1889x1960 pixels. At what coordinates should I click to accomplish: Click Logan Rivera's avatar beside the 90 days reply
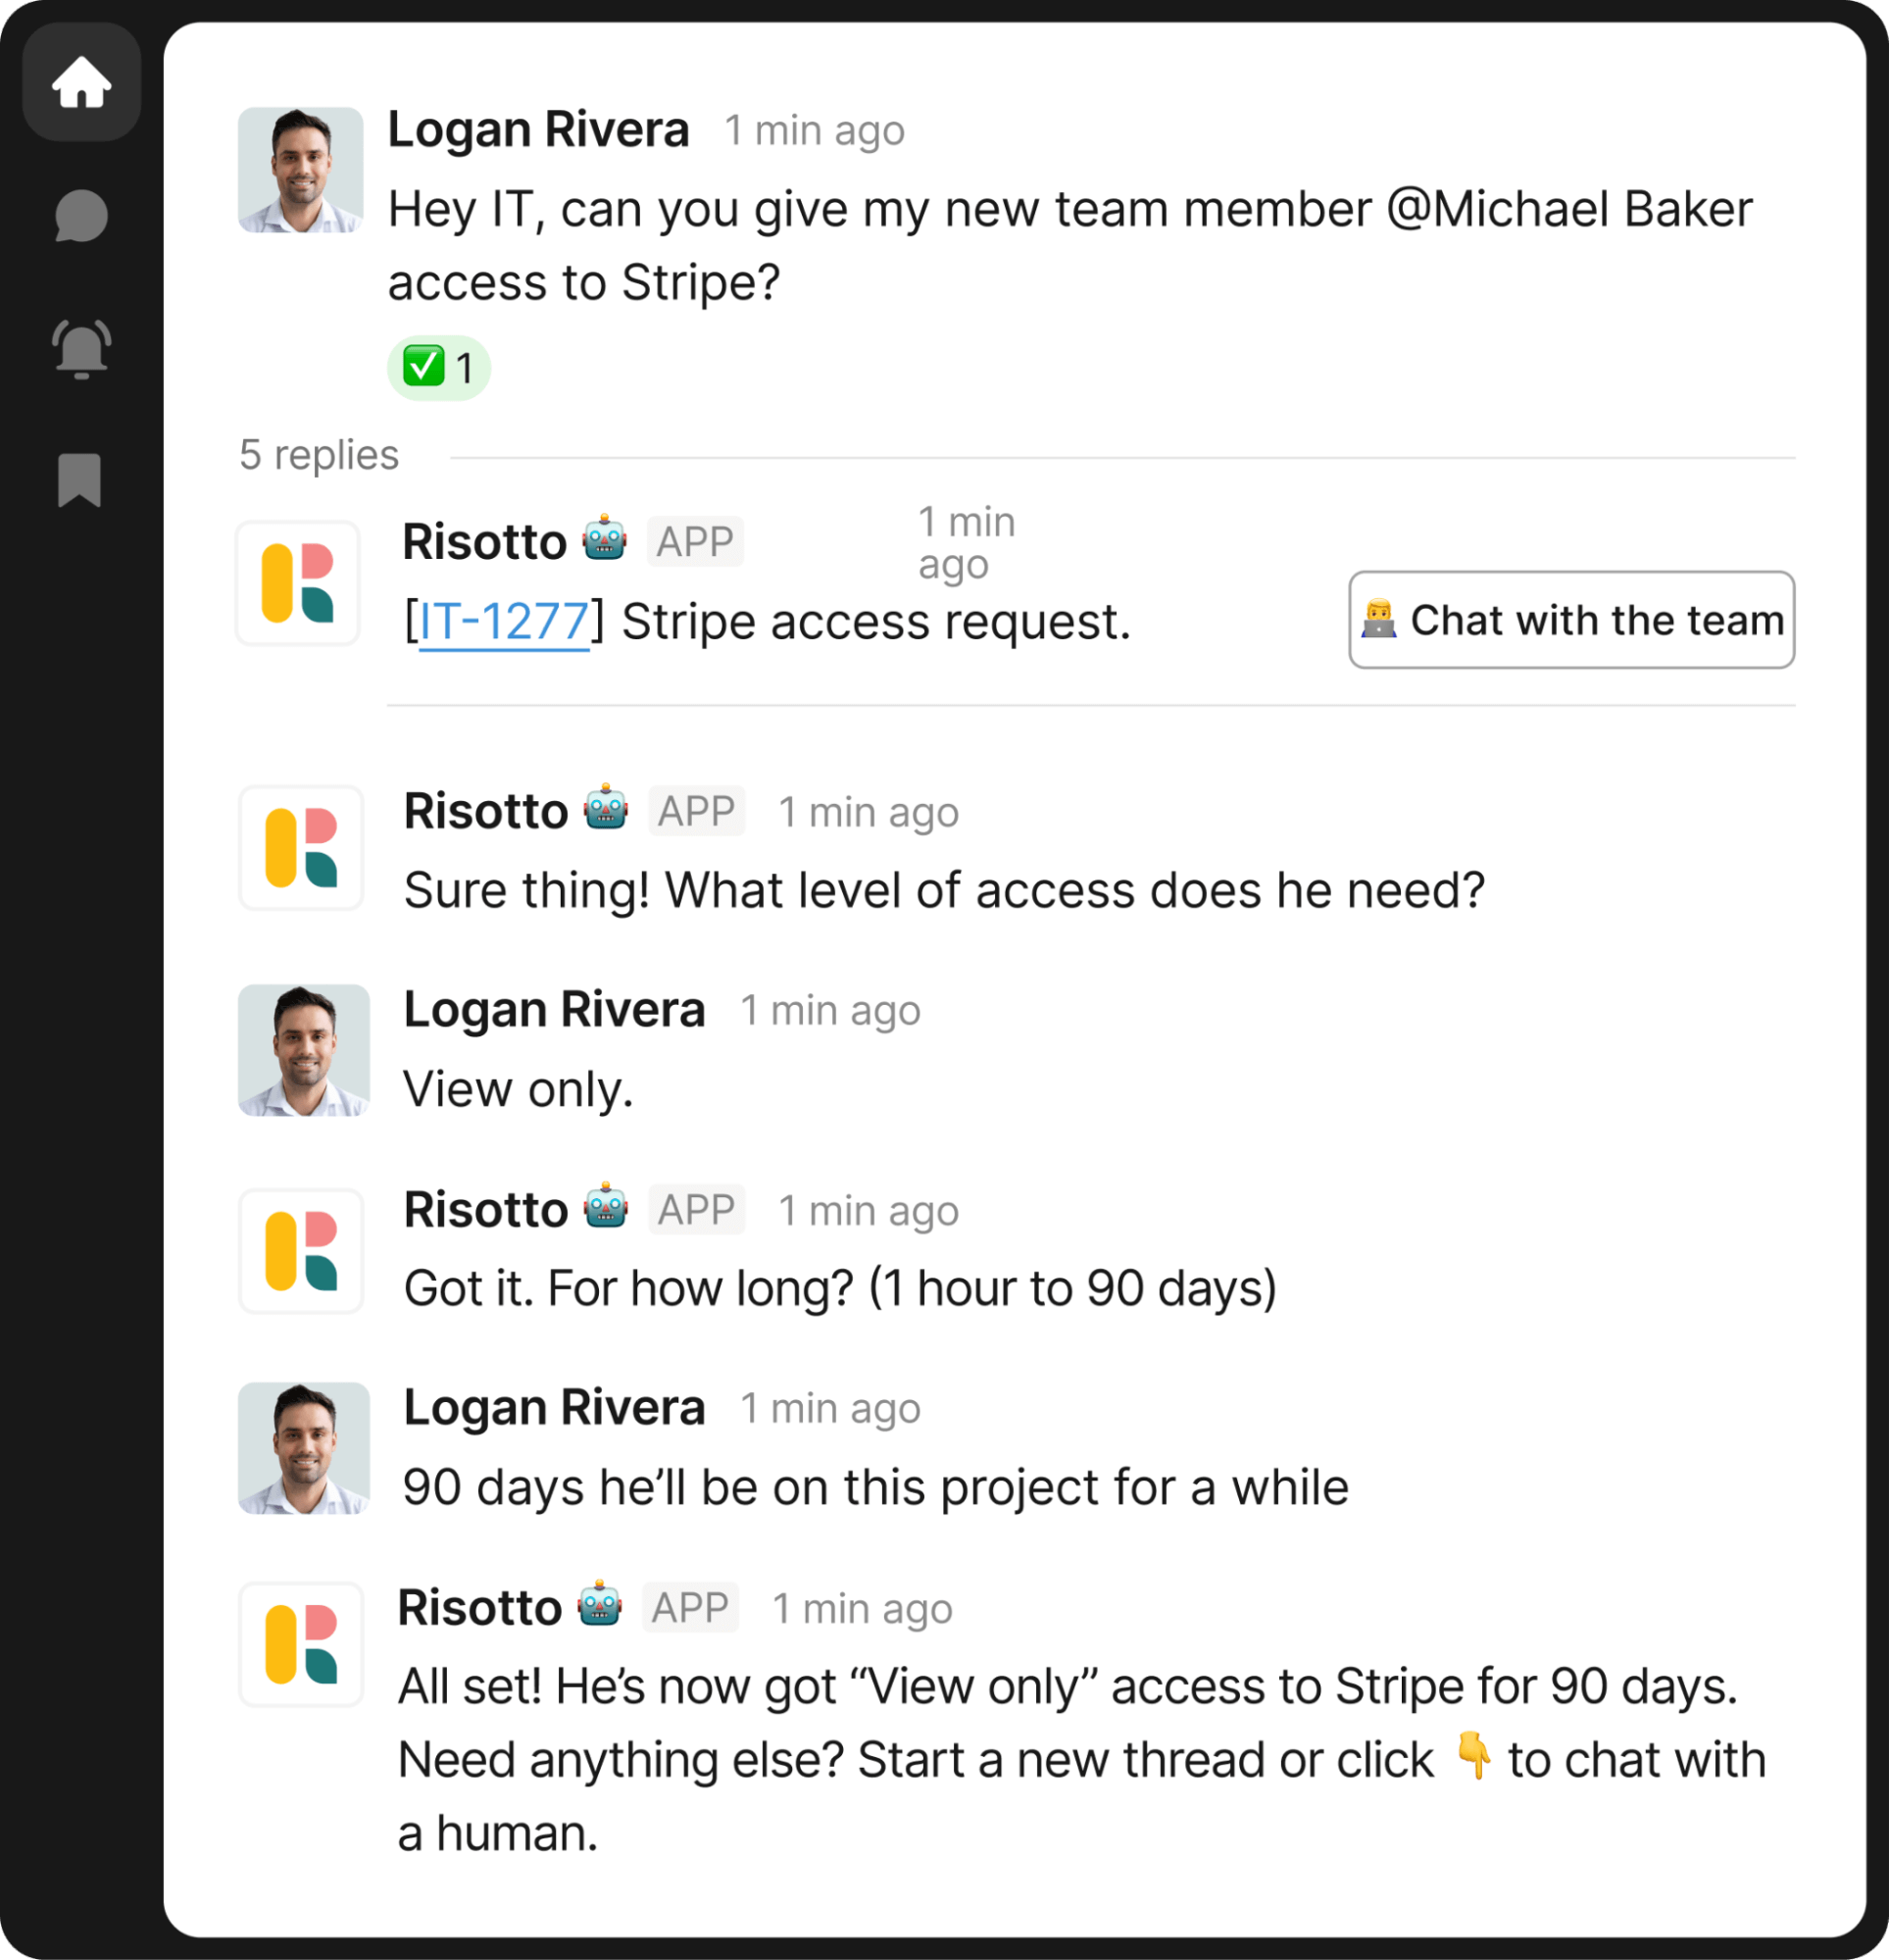[x=304, y=1448]
